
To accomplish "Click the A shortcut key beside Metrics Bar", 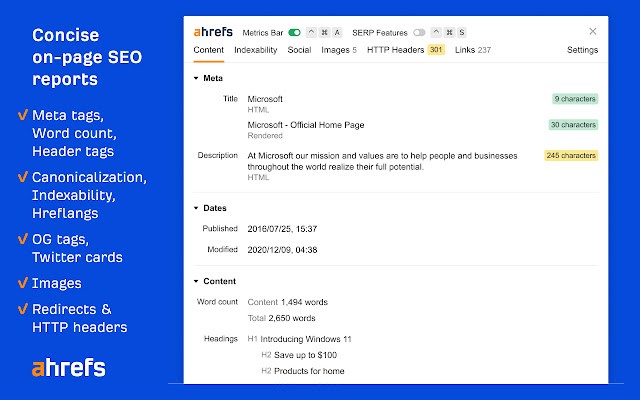I will click(x=337, y=32).
